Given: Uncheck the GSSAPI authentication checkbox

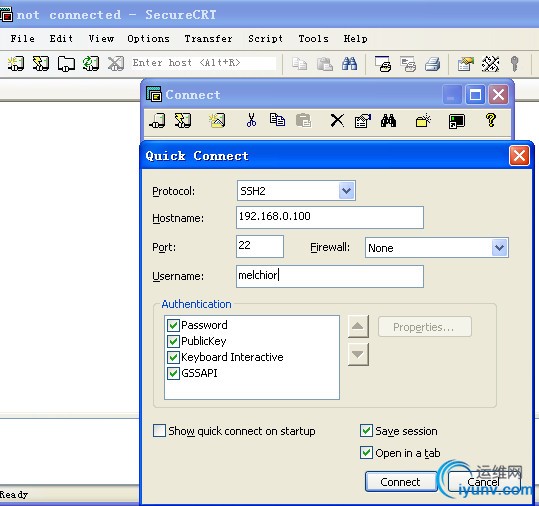Looking at the screenshot, I should click(173, 373).
